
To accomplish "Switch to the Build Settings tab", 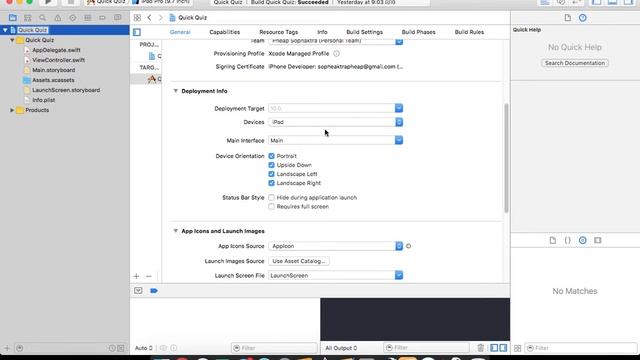I will pos(364,32).
